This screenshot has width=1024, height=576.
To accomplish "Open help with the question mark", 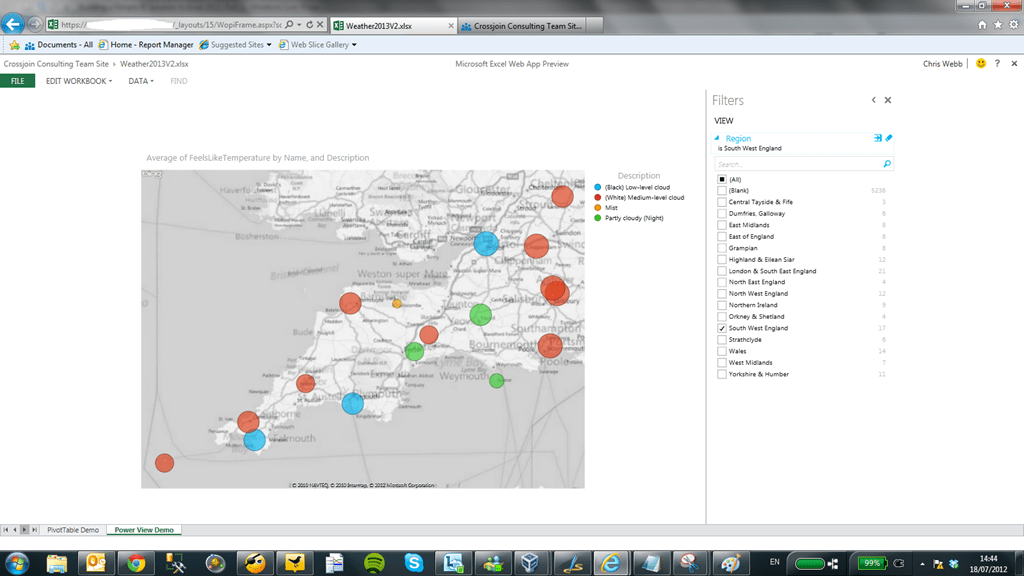I will point(997,63).
